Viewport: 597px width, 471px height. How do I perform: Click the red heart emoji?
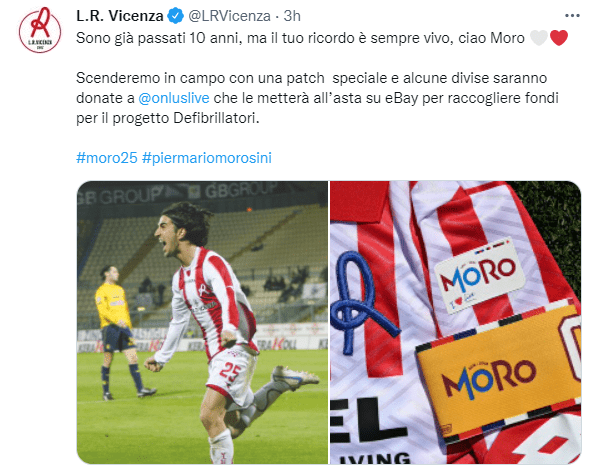pos(559,38)
